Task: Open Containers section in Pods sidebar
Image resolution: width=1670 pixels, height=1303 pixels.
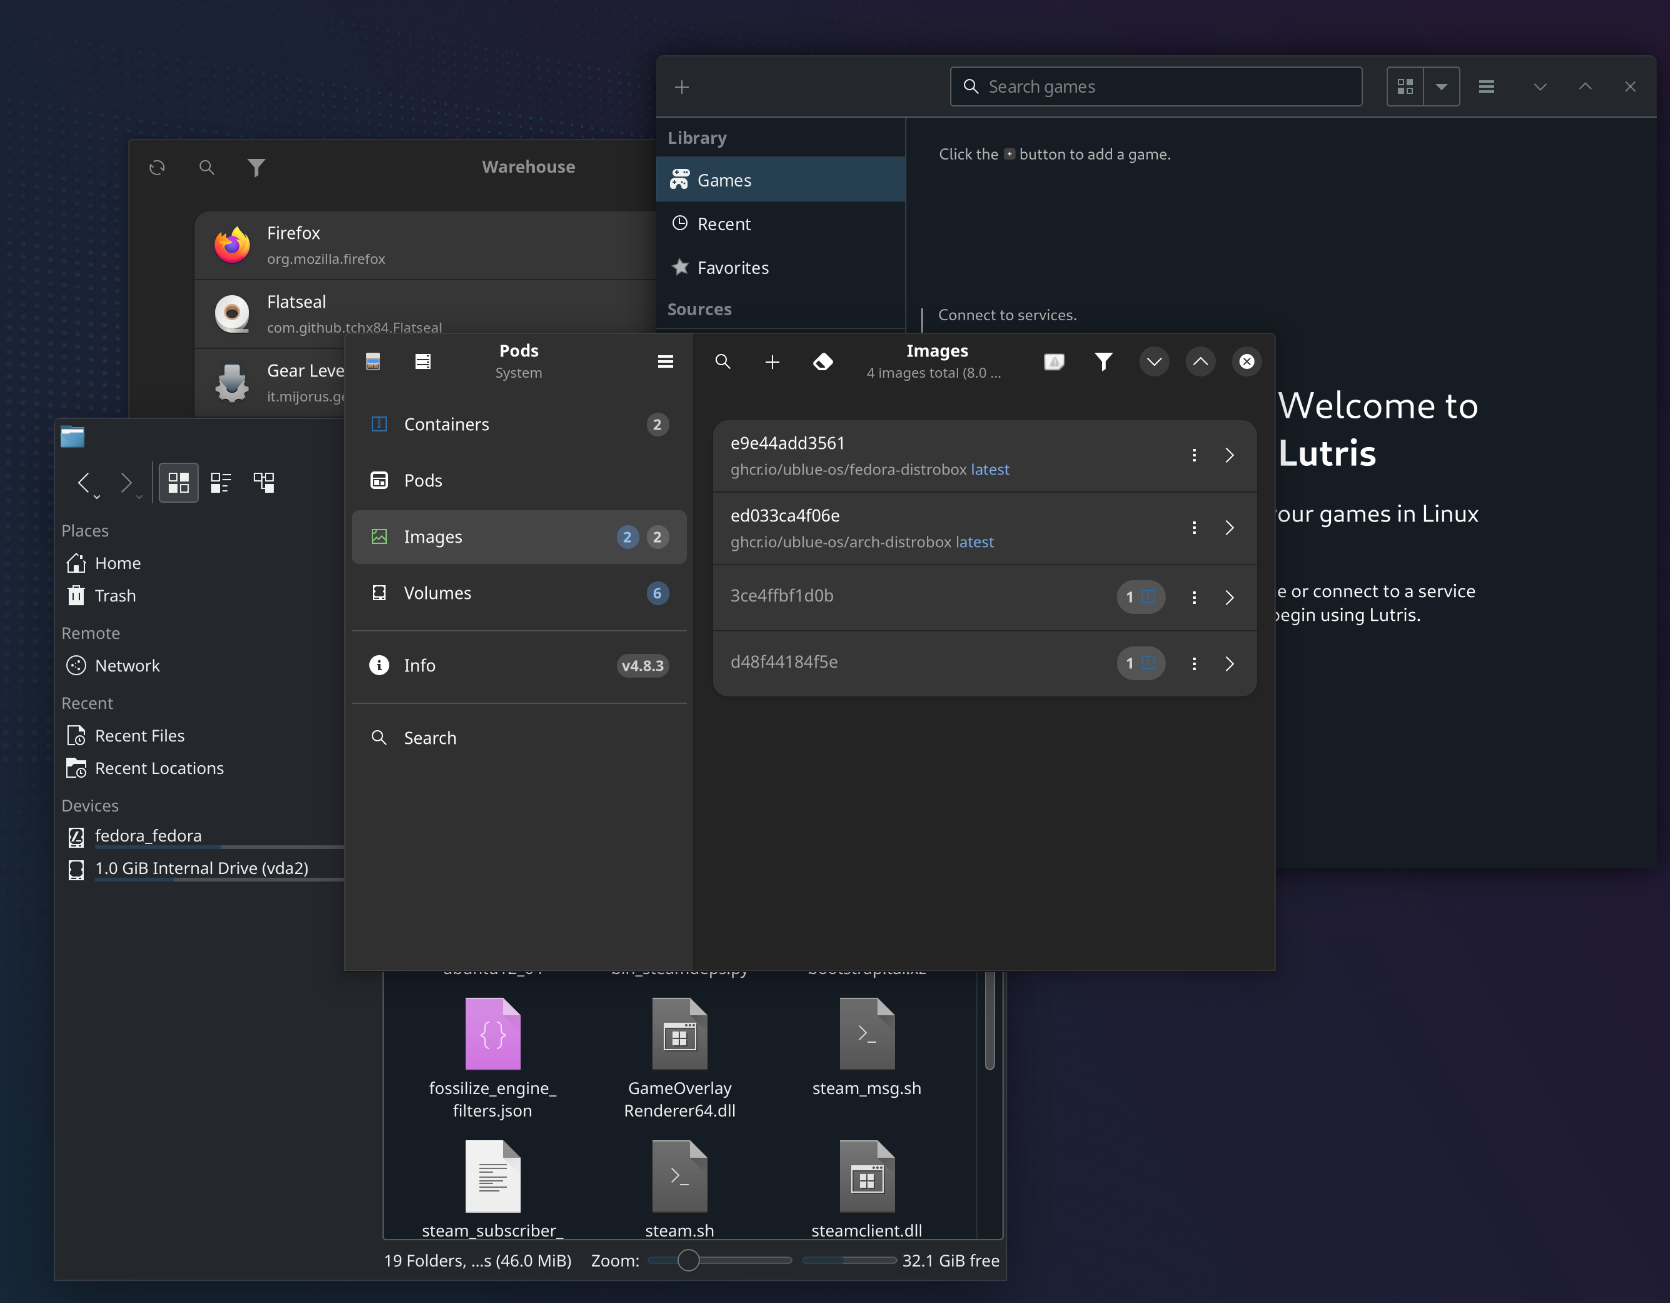Action: [519, 425]
